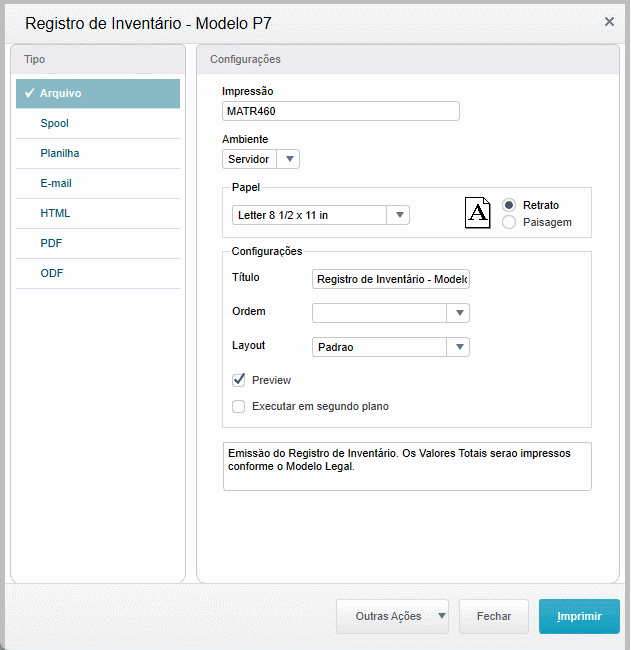This screenshot has height=650, width=631.
Task: Choose the Spool output type
Action: point(98,124)
